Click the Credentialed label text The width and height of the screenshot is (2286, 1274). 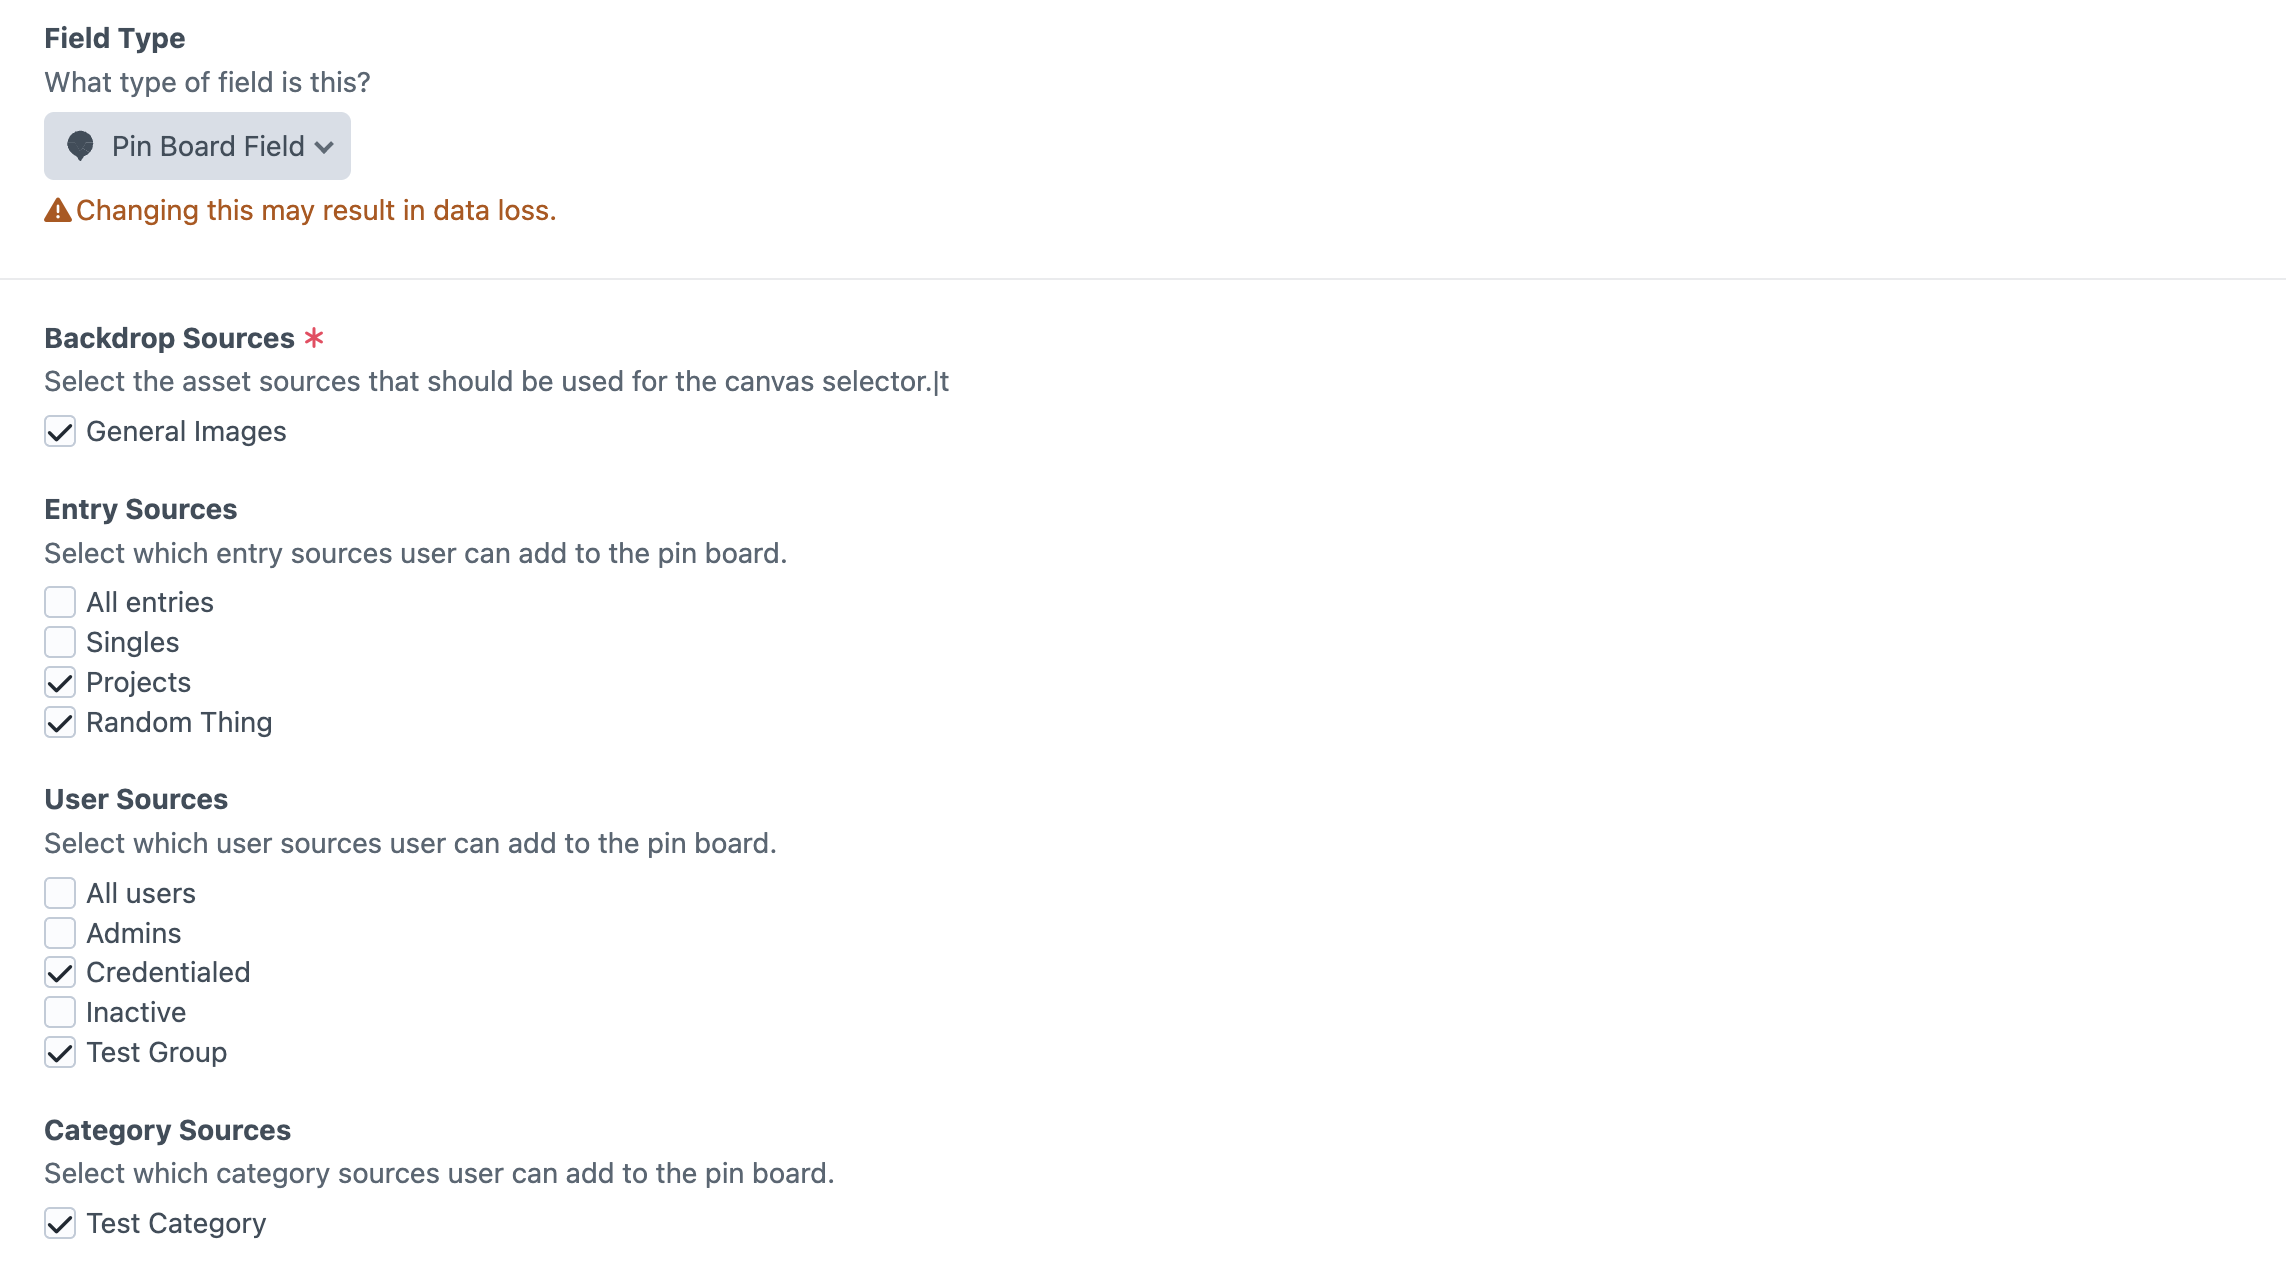(168, 972)
